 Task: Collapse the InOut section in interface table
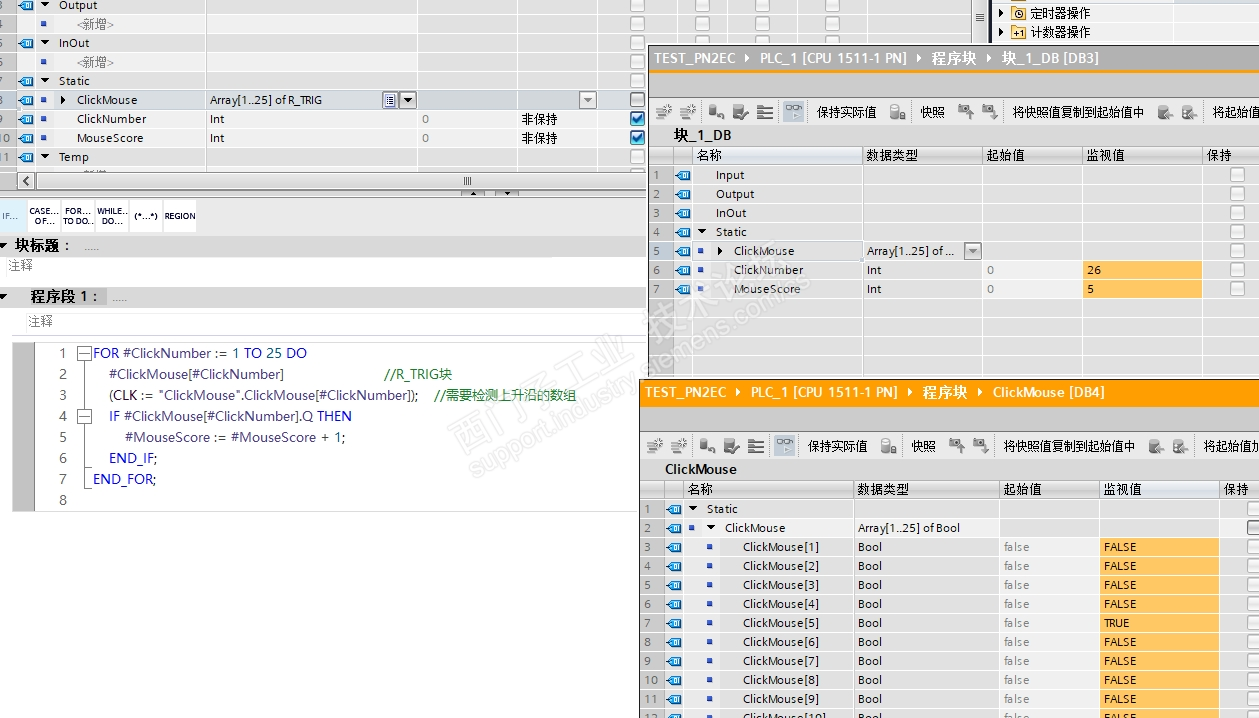(x=45, y=43)
